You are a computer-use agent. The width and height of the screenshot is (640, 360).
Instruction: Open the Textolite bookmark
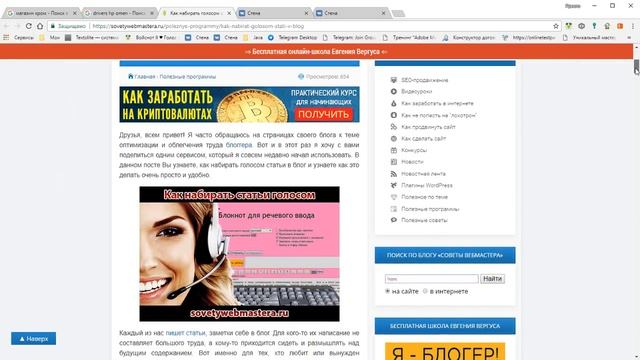tap(92, 38)
